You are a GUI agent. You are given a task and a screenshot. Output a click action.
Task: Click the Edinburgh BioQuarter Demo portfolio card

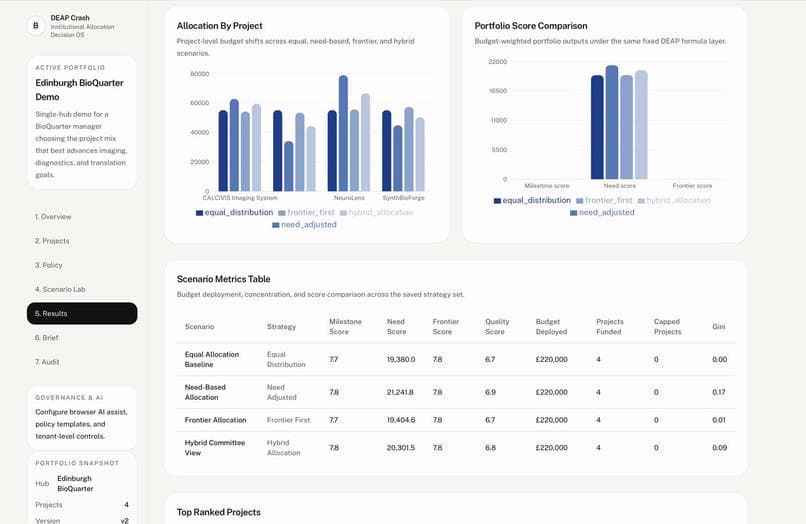pos(82,122)
